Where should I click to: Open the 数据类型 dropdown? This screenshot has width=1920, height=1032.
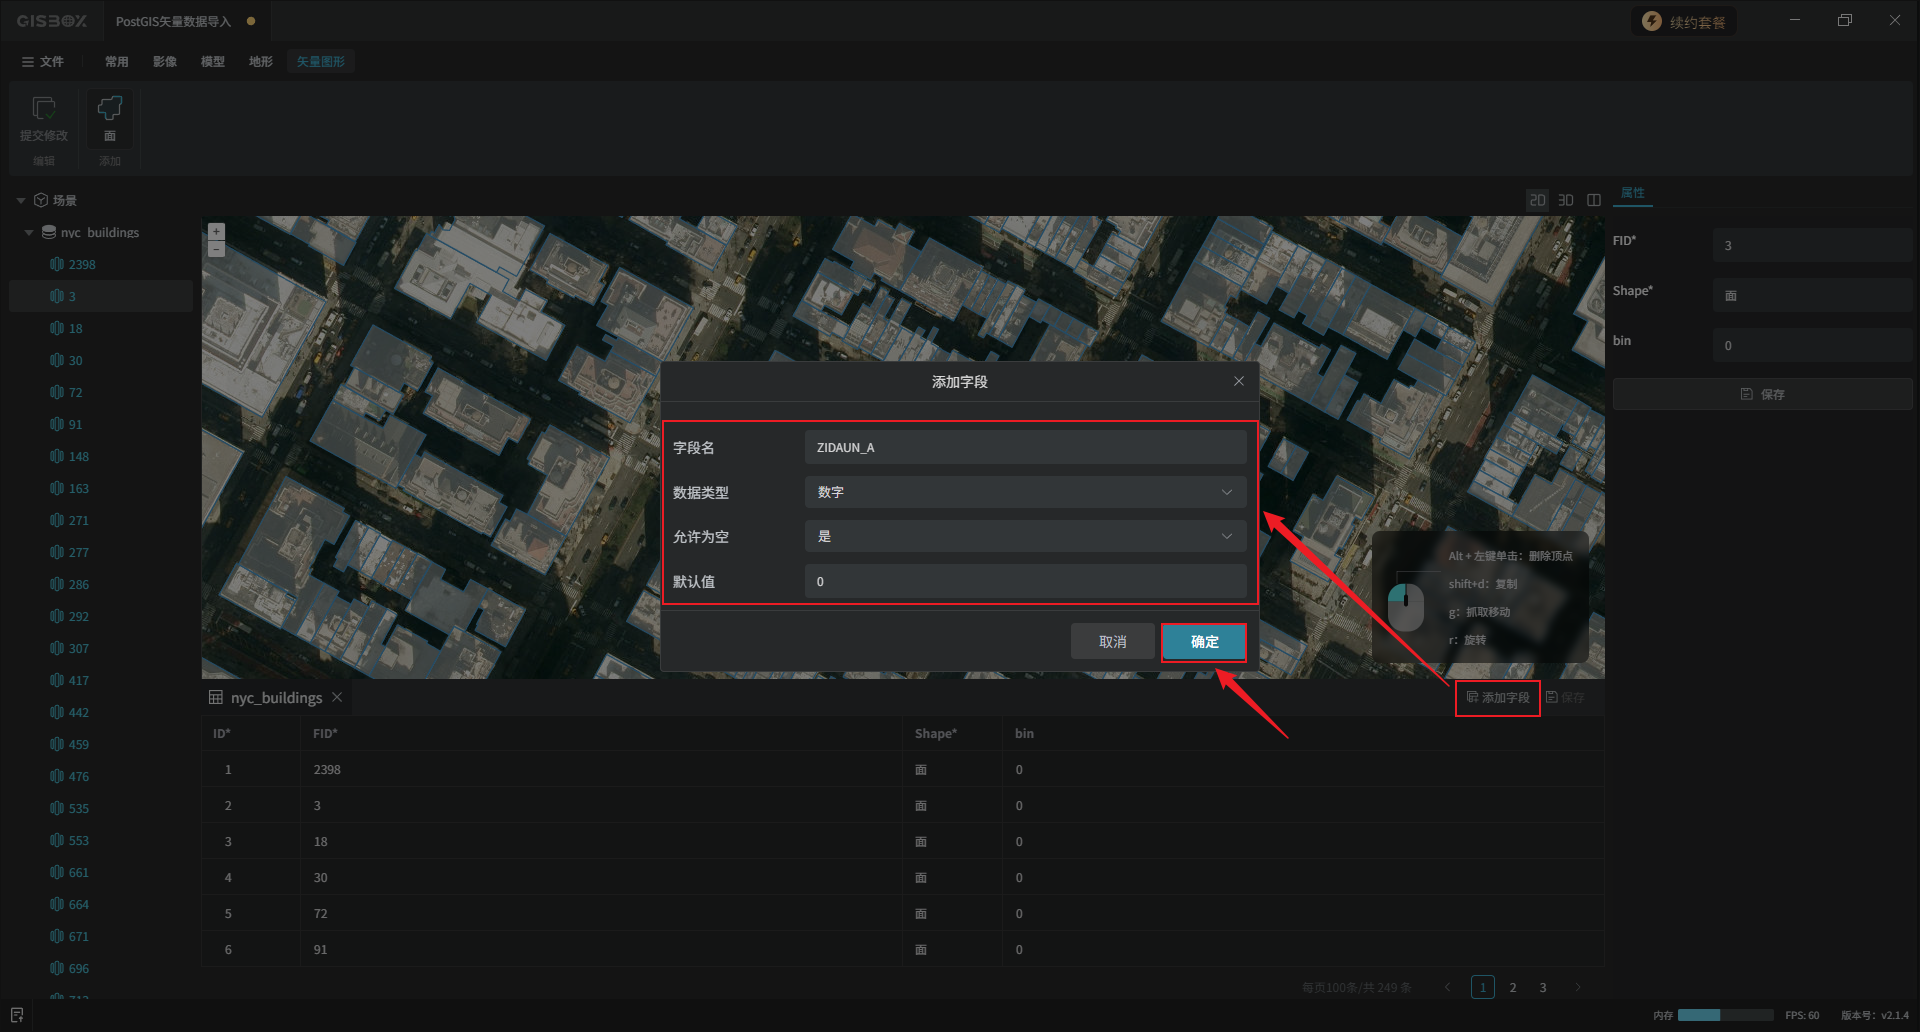pos(1025,492)
